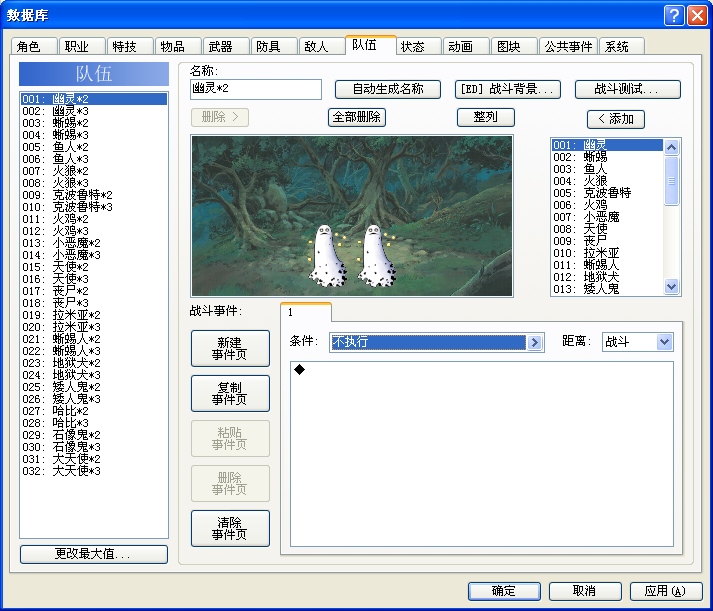Confirm with the 确定 button
Viewport: 713px width, 611px height.
point(504,591)
